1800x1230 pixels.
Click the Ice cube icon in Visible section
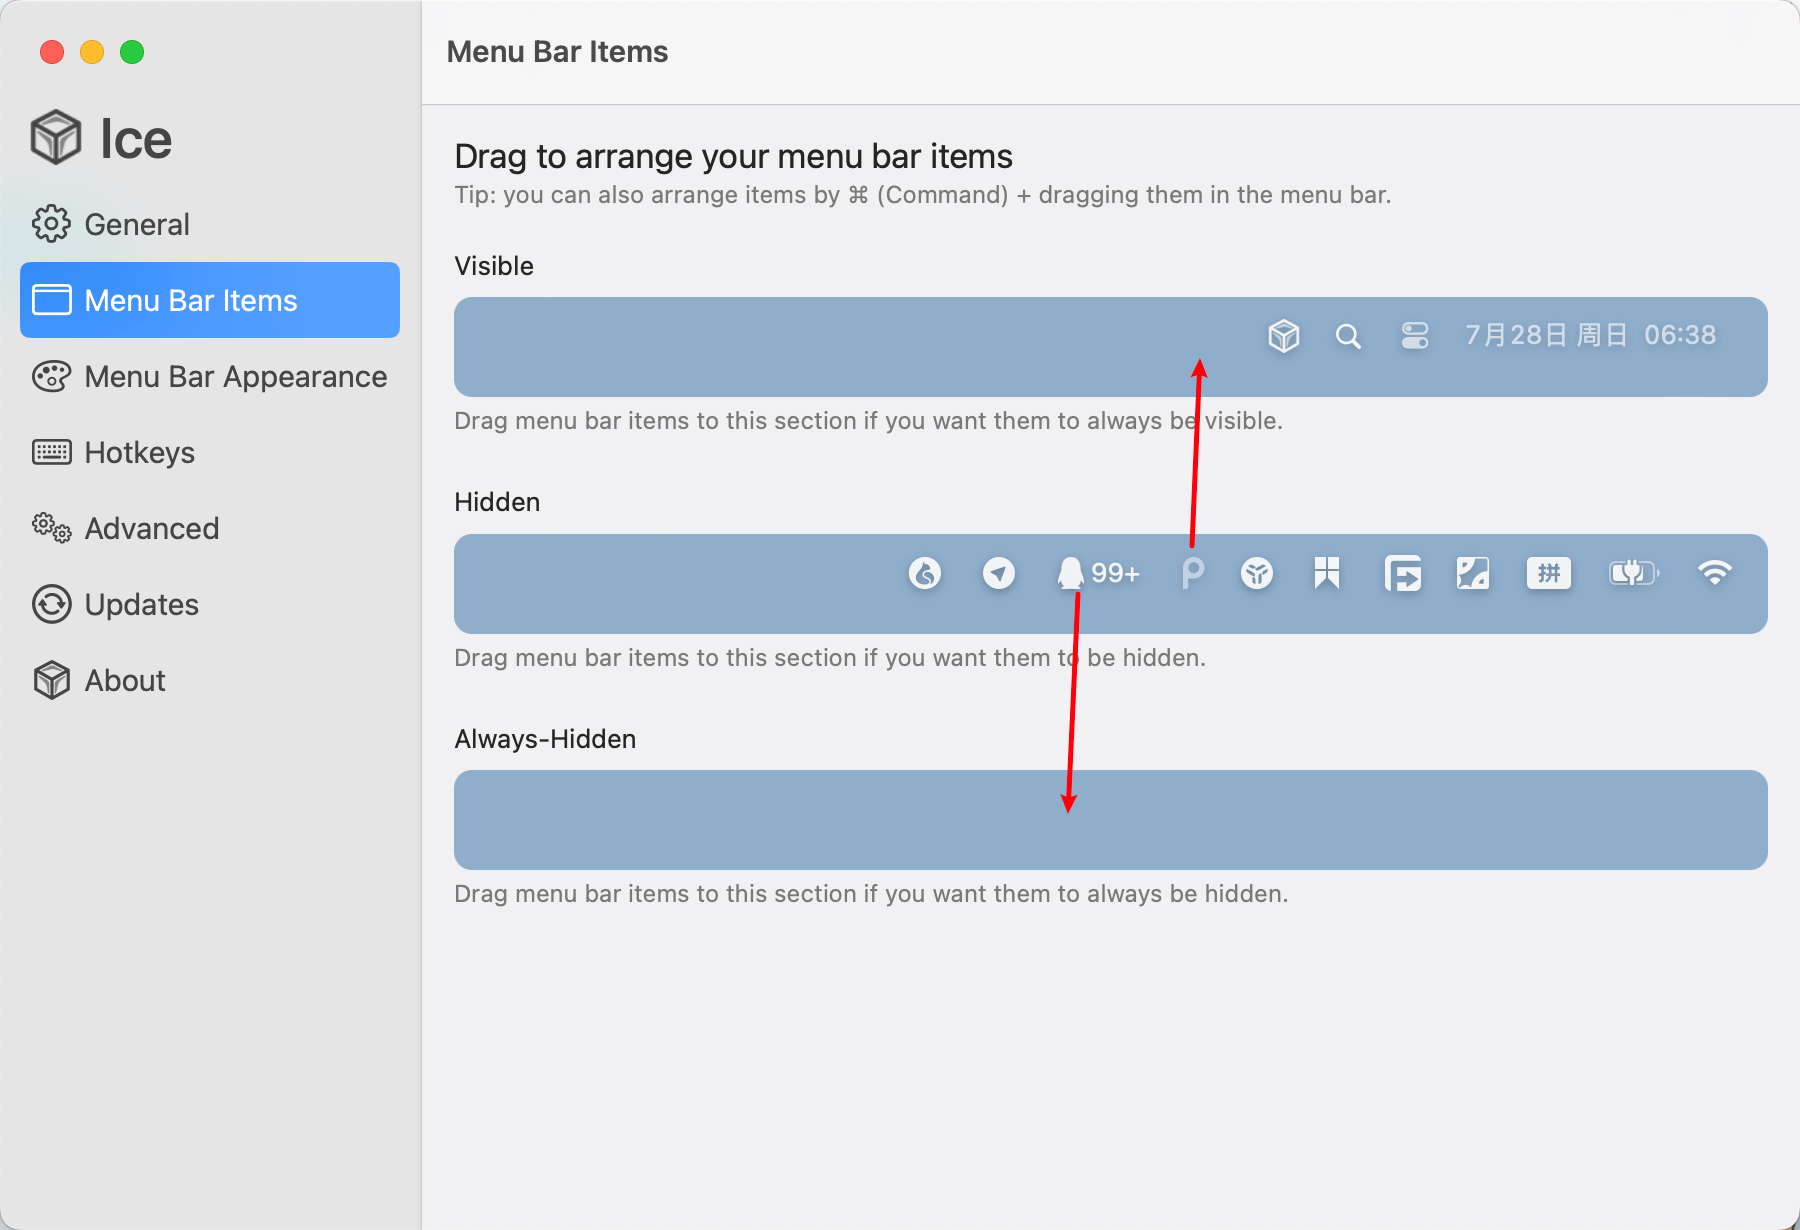(x=1283, y=336)
